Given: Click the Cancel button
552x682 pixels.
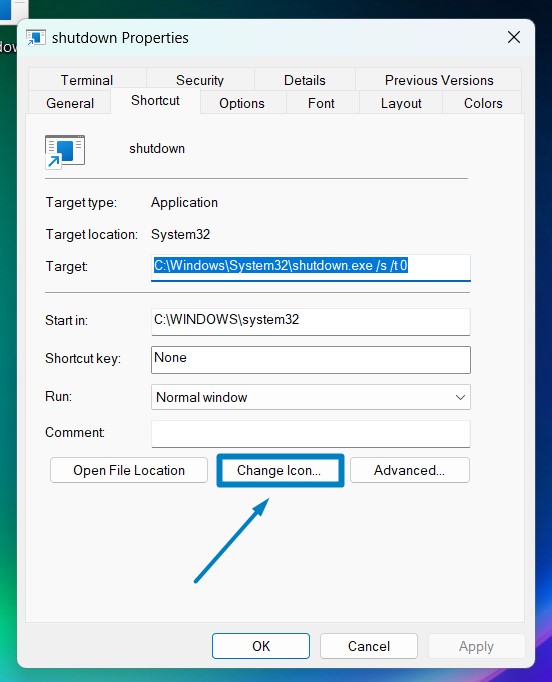Looking at the screenshot, I should pos(369,646).
